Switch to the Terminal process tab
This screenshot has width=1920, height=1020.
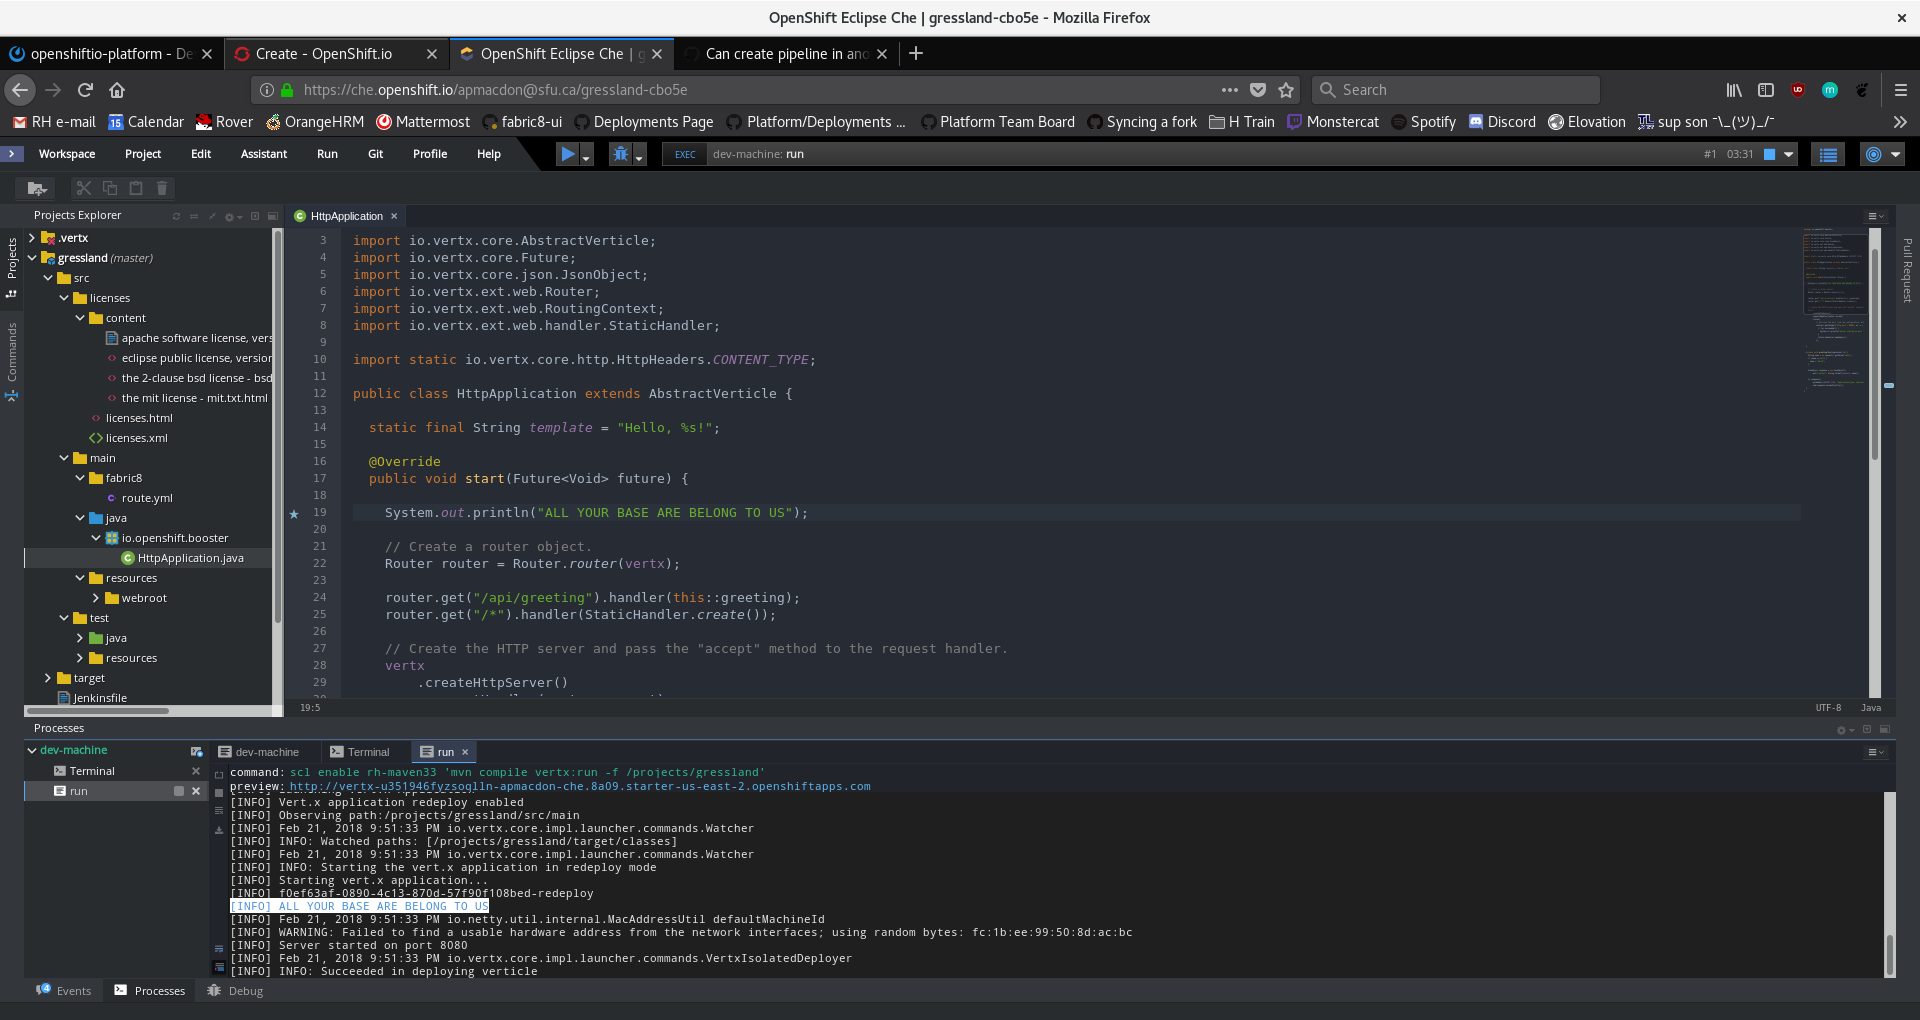pos(362,751)
